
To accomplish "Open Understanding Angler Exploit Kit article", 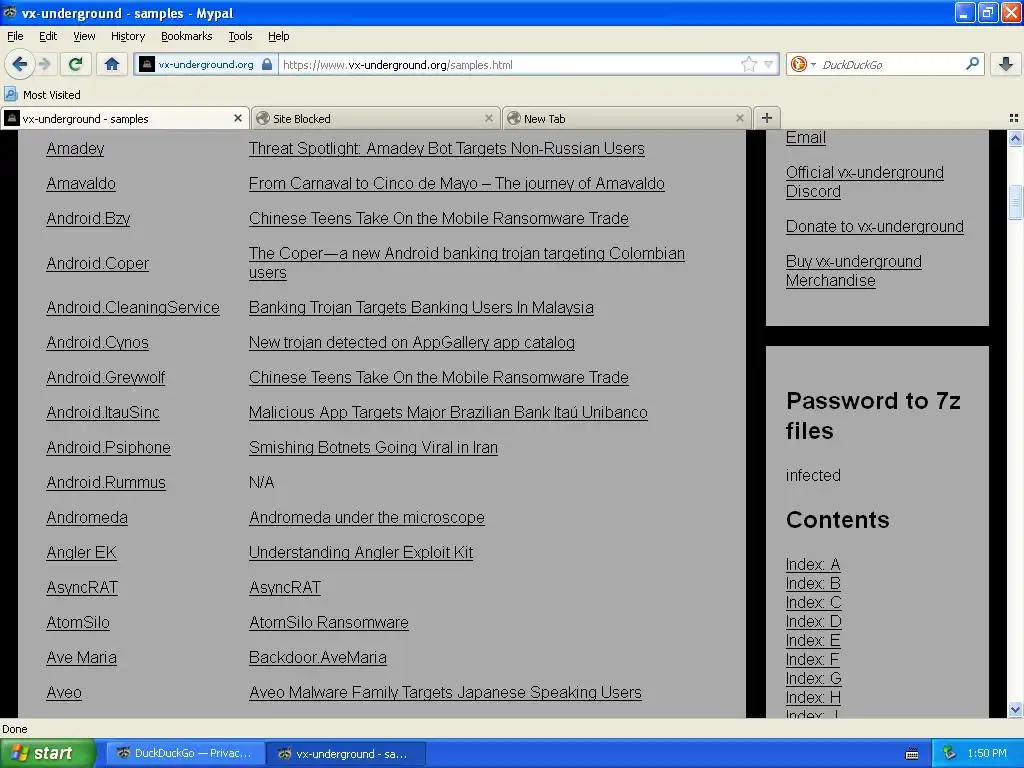I will click(361, 552).
